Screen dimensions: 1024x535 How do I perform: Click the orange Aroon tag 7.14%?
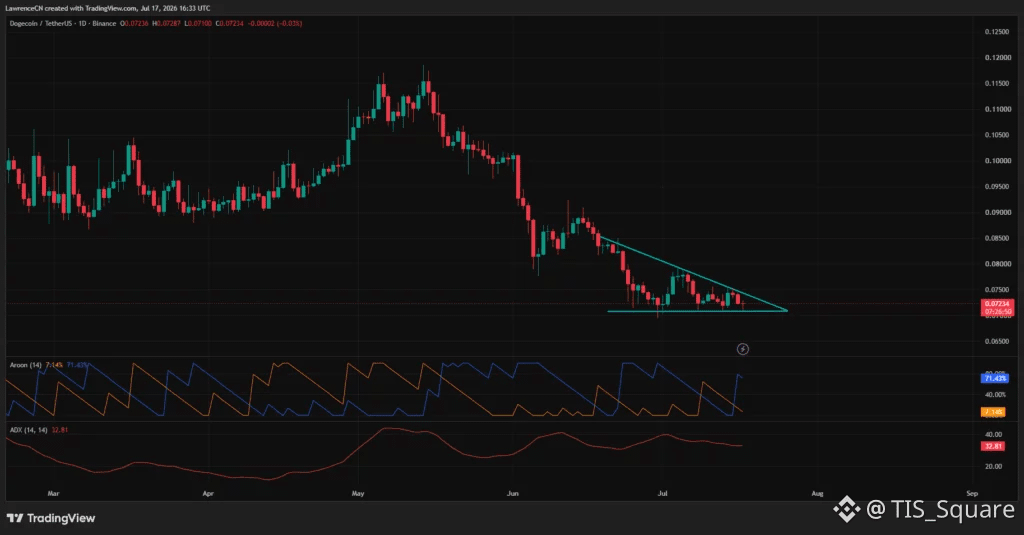(x=993, y=412)
